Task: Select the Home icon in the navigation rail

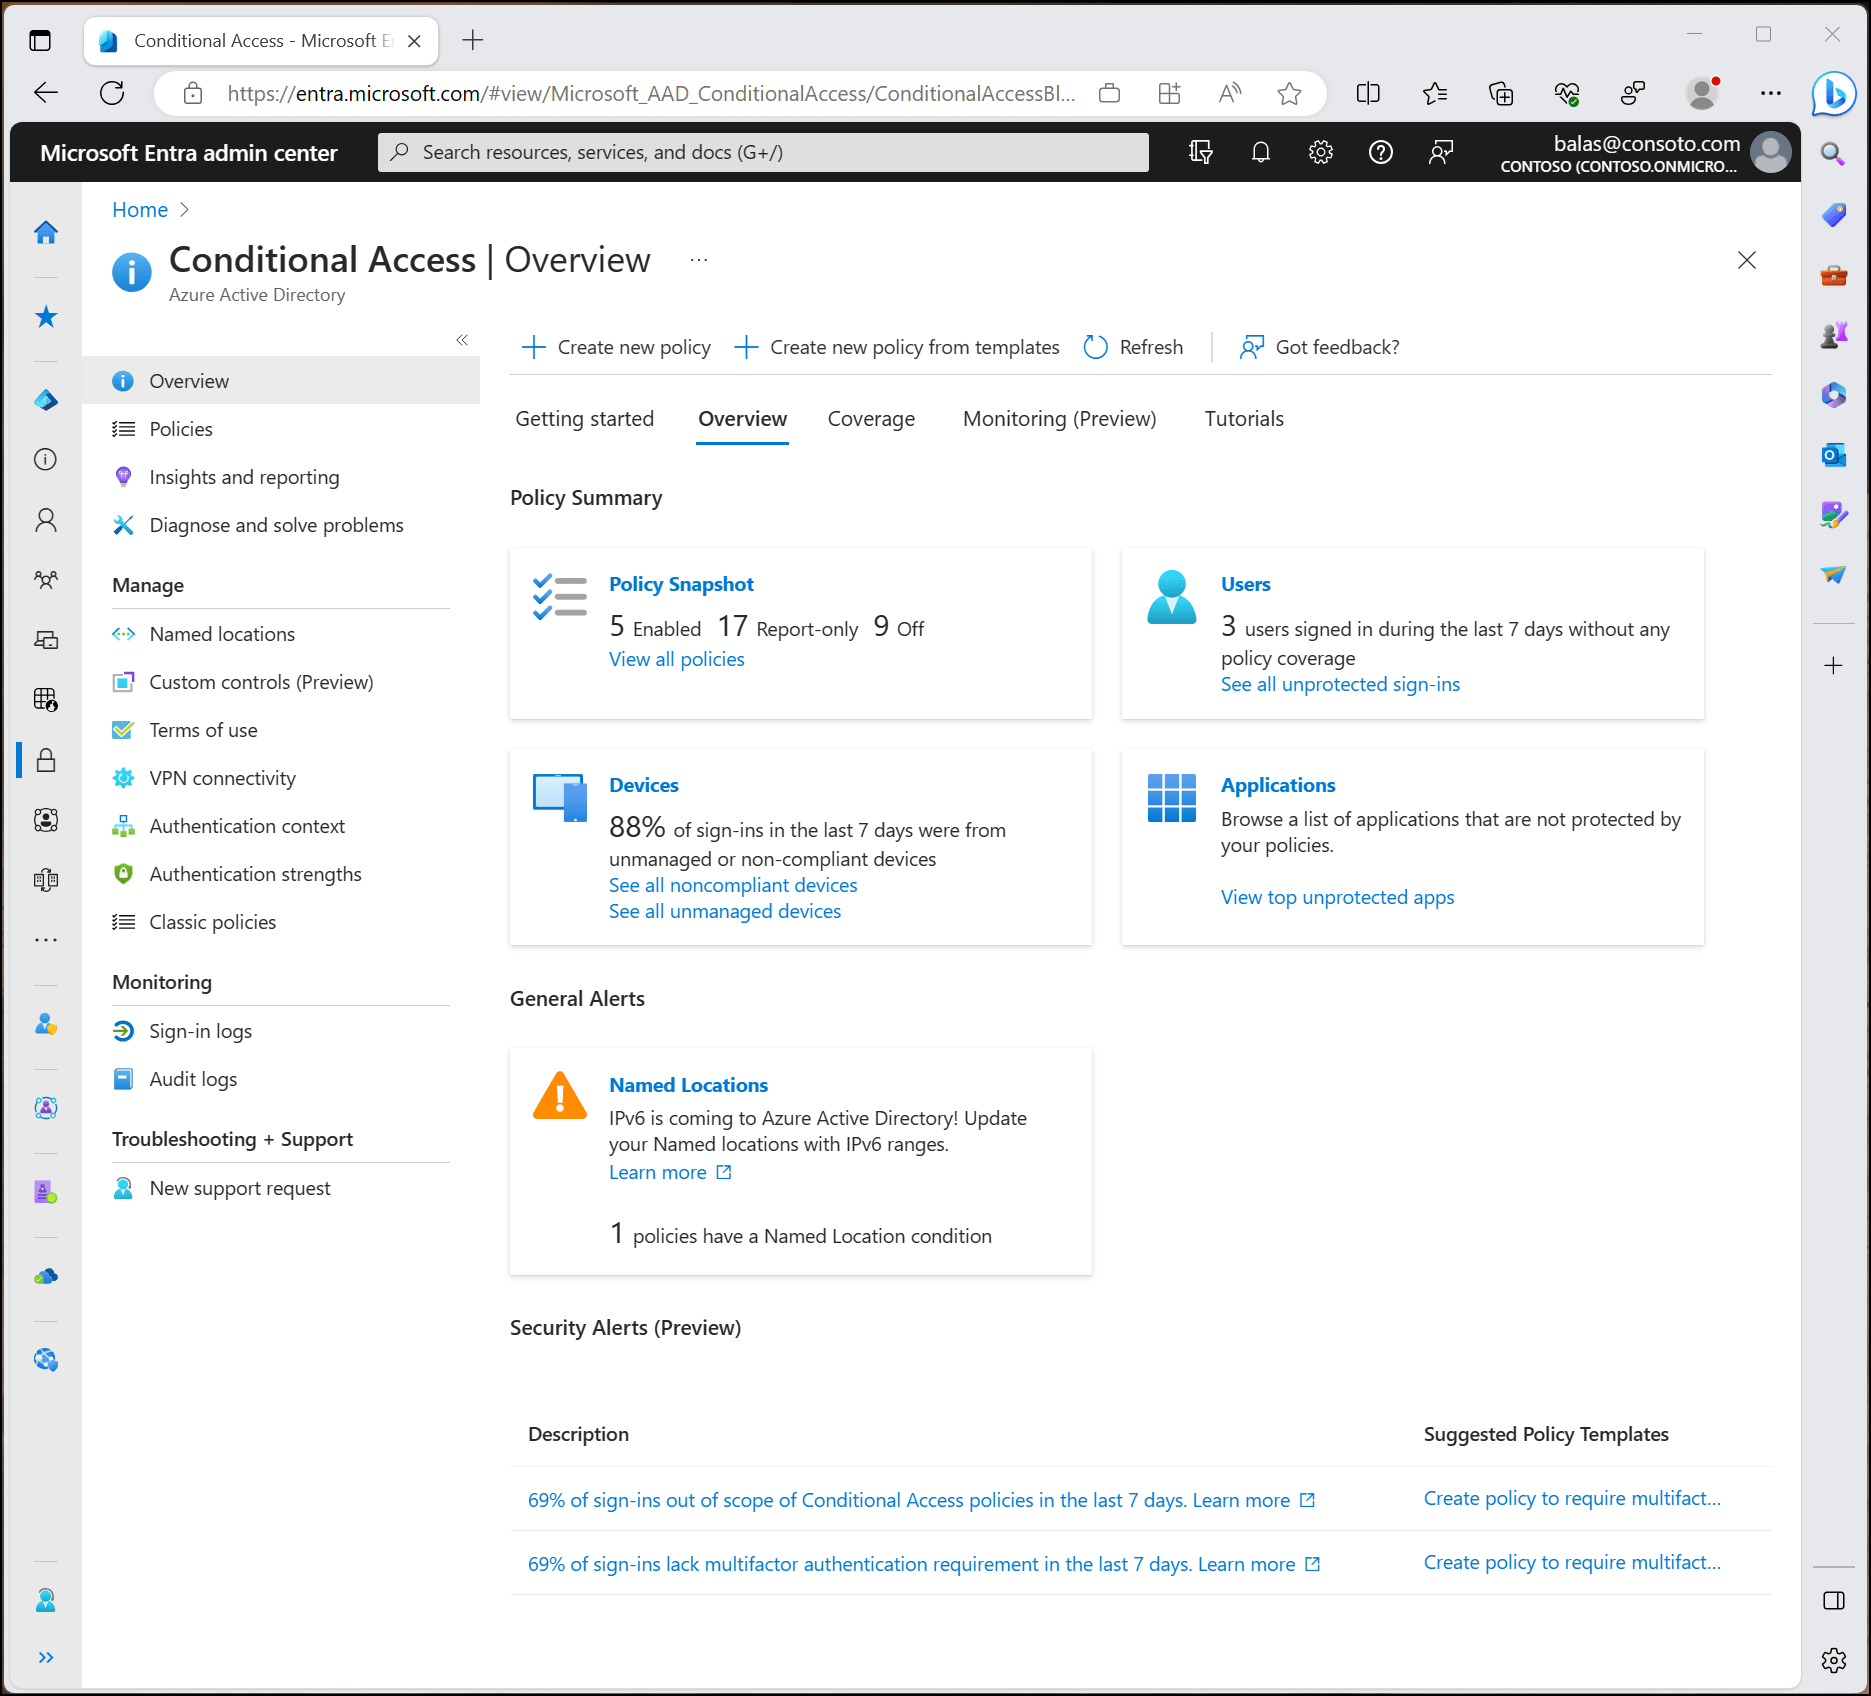Action: click(46, 232)
